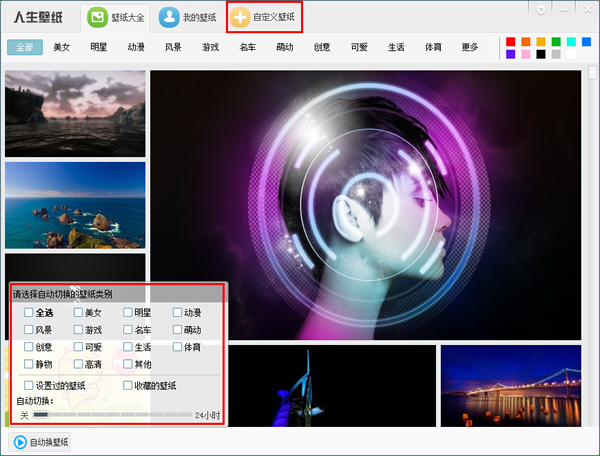Pick the cyan color filter swatch

click(x=571, y=42)
